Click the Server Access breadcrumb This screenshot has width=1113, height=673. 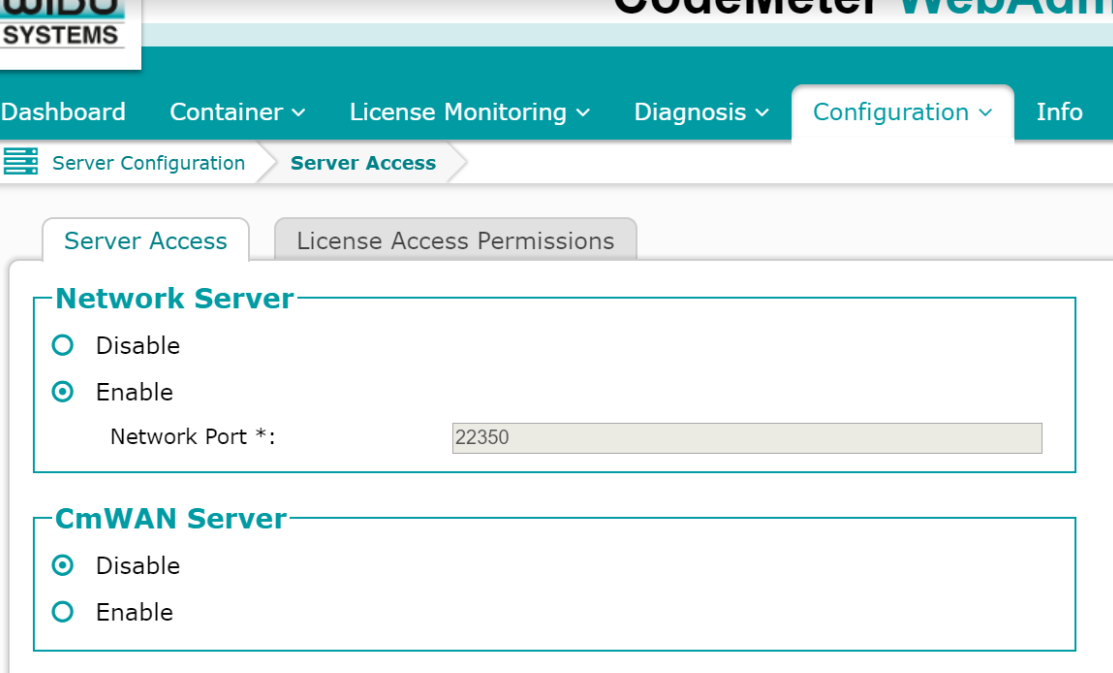tap(363, 163)
